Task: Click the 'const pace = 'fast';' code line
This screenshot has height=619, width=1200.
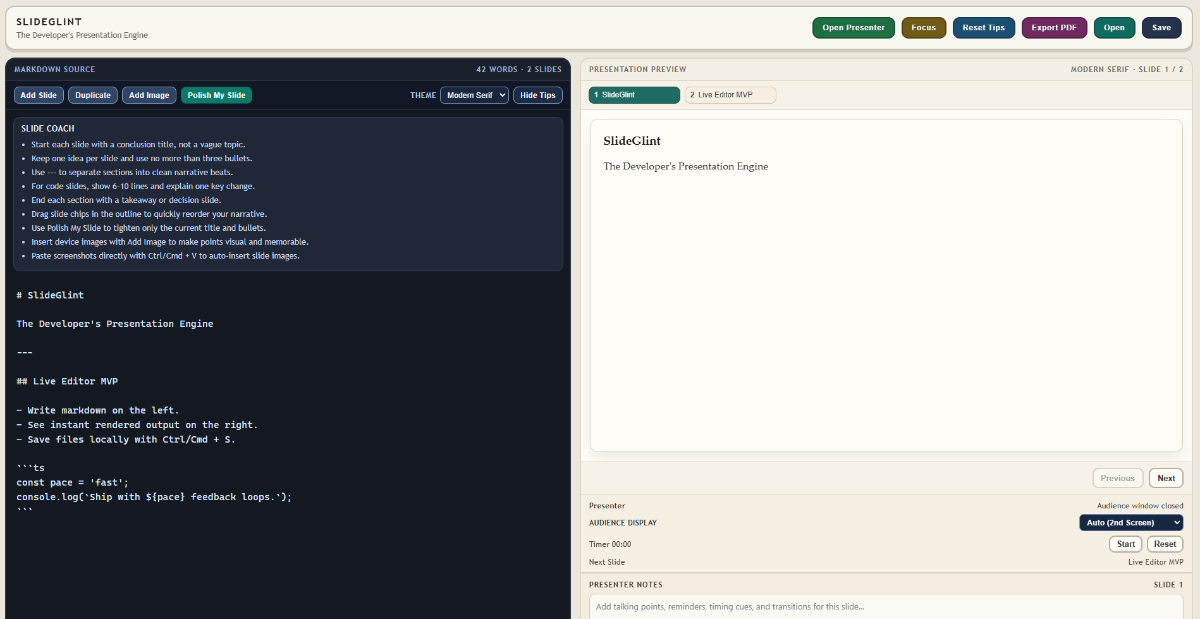Action: click(x=72, y=483)
